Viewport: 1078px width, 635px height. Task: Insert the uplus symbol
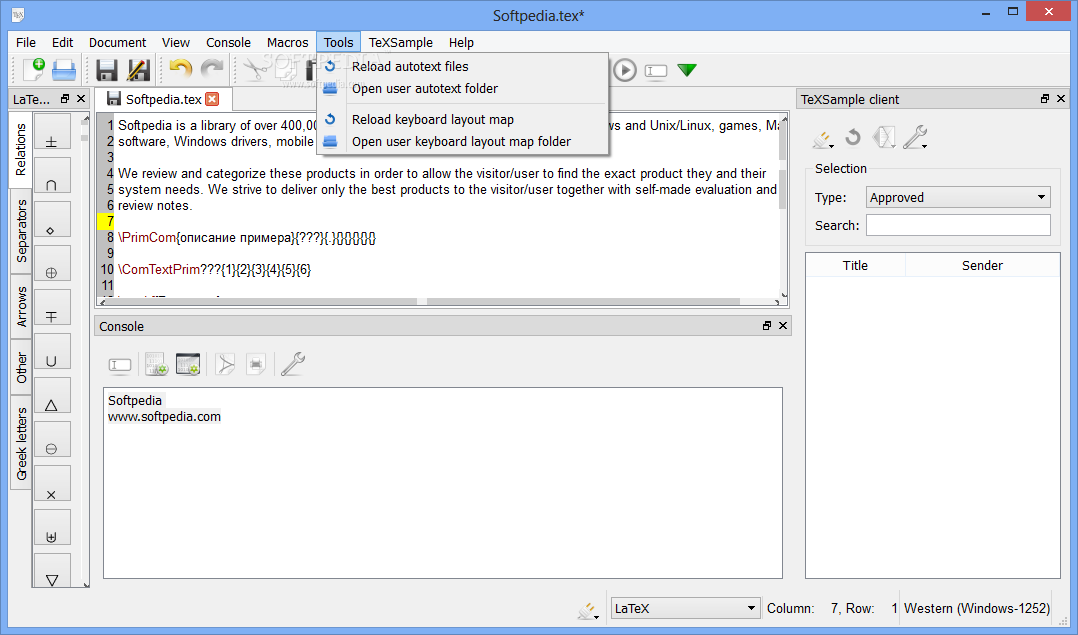(x=52, y=528)
